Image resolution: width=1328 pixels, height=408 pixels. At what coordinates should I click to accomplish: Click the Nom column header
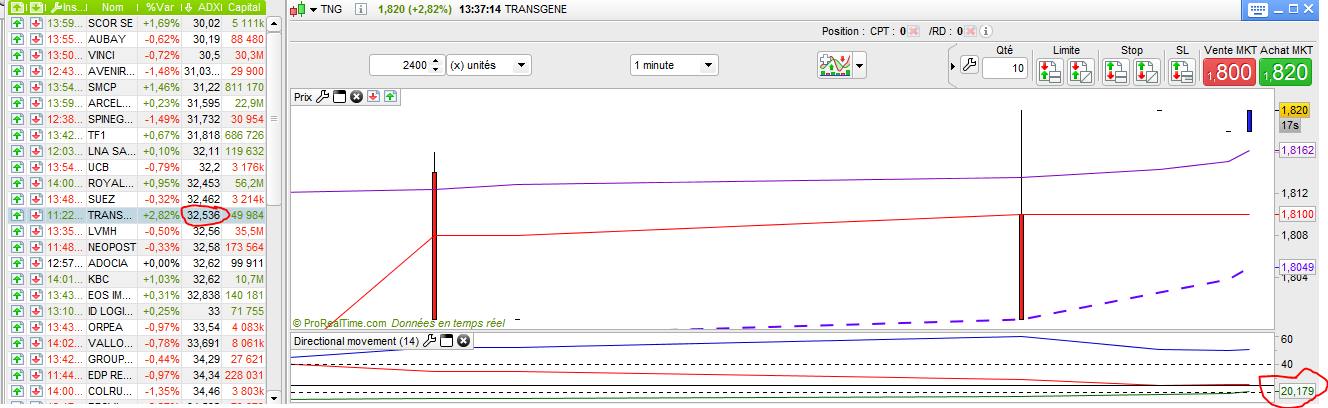pyautogui.click(x=112, y=6)
